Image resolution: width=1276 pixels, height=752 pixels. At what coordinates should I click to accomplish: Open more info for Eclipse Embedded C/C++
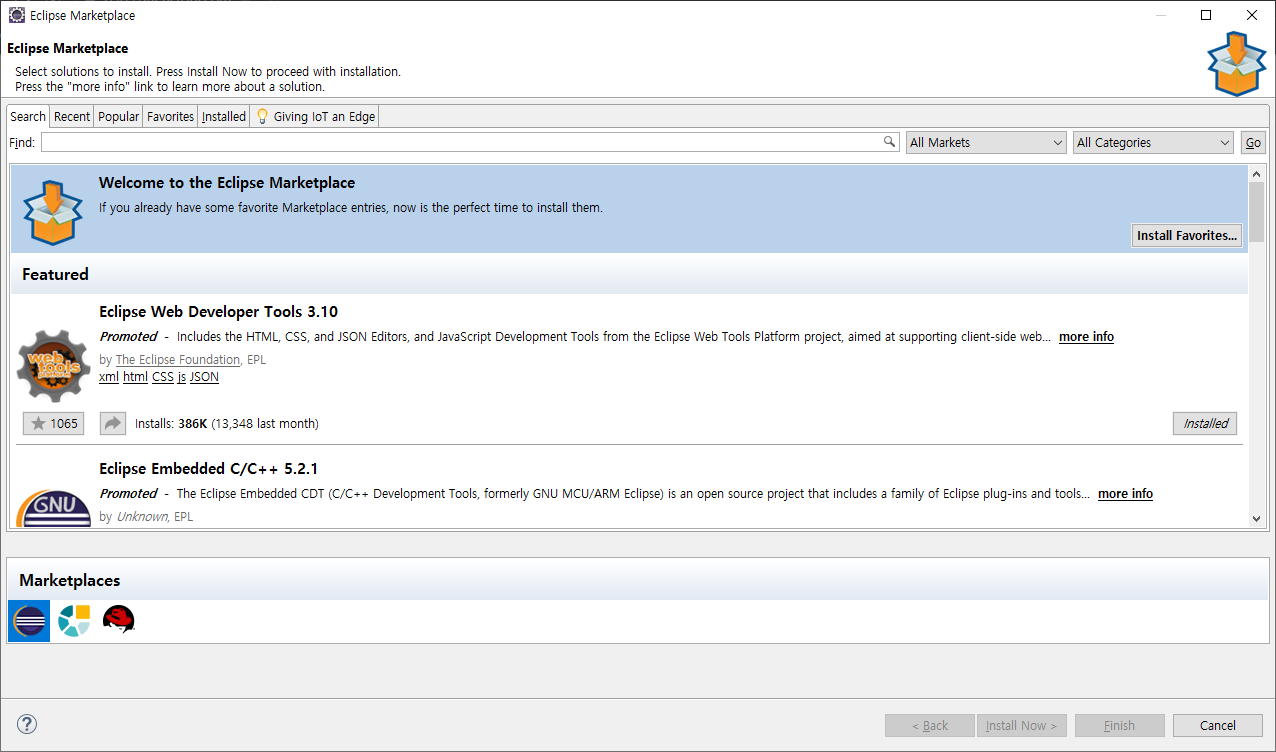coord(1125,494)
